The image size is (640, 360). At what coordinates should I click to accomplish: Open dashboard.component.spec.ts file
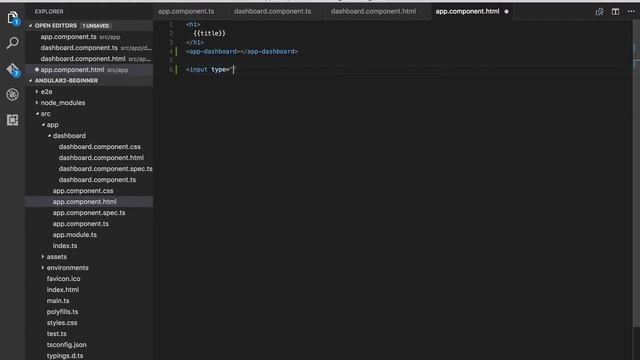click(89, 169)
